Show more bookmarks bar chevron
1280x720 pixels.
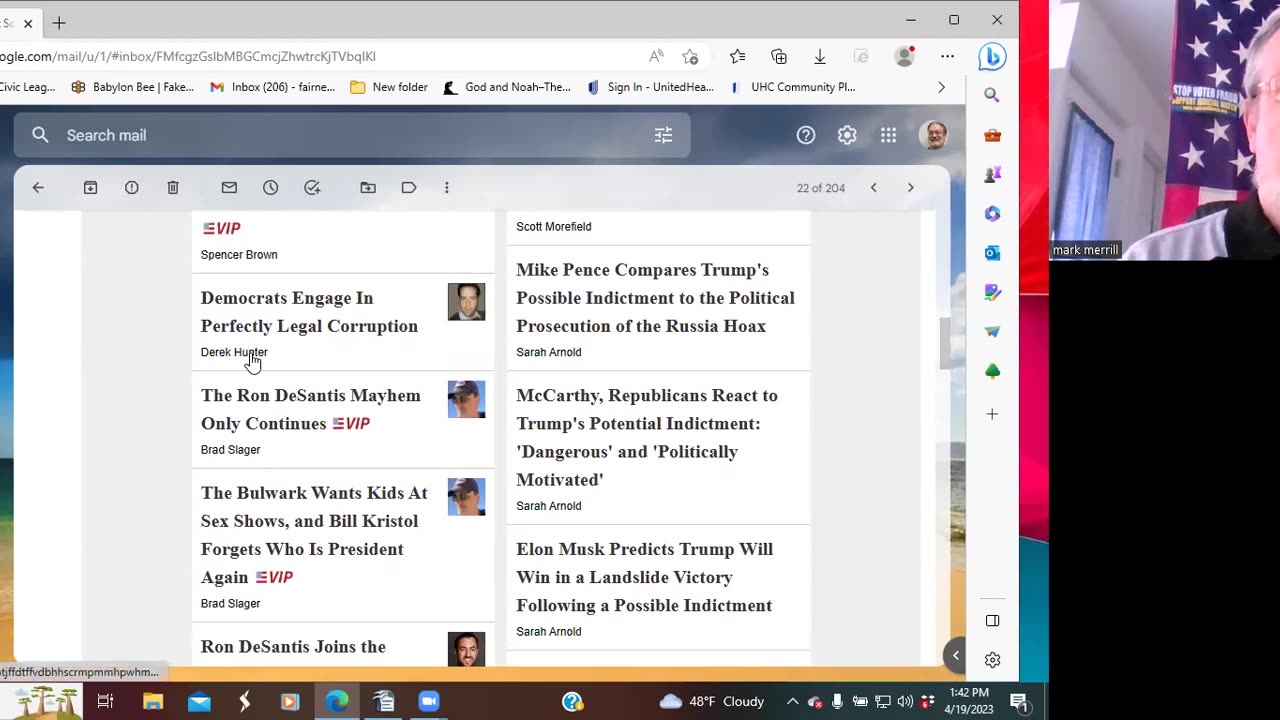point(941,87)
